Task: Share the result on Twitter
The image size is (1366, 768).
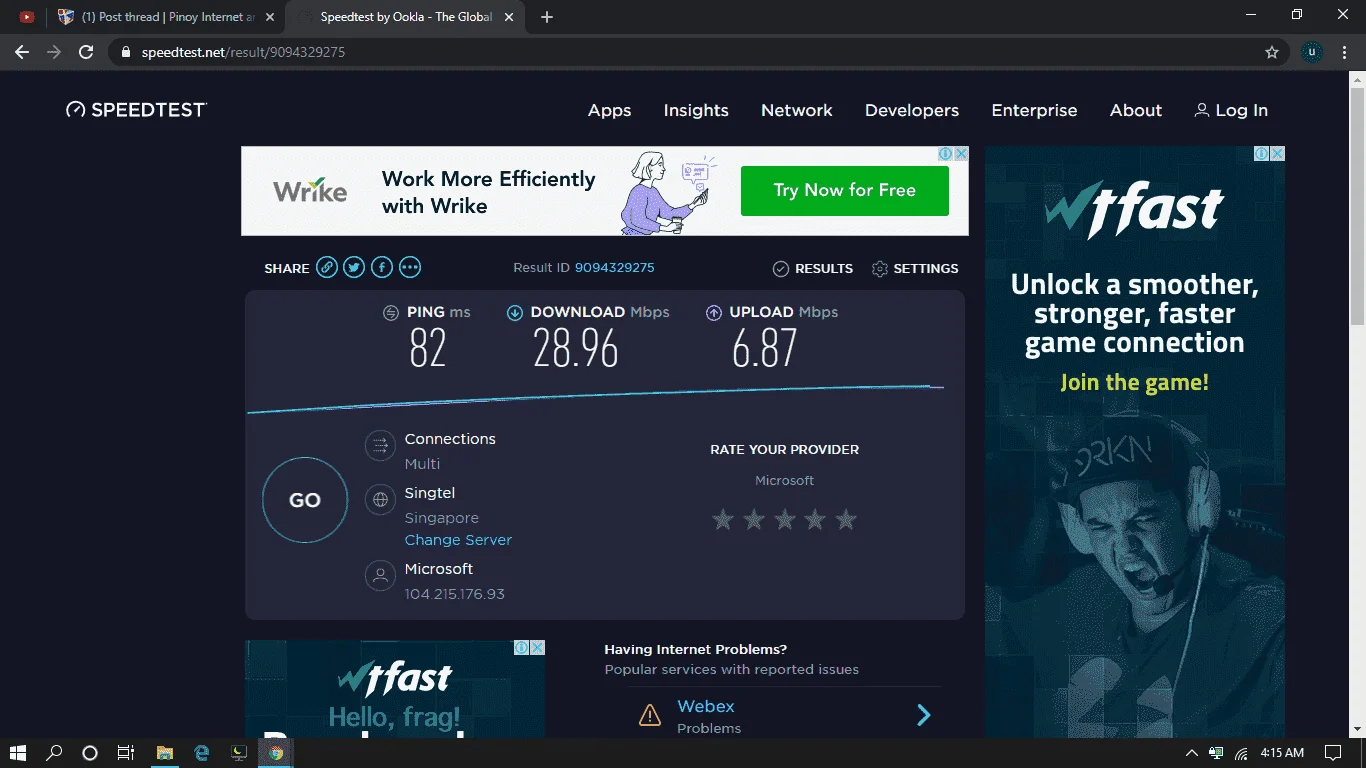Action: 354,267
